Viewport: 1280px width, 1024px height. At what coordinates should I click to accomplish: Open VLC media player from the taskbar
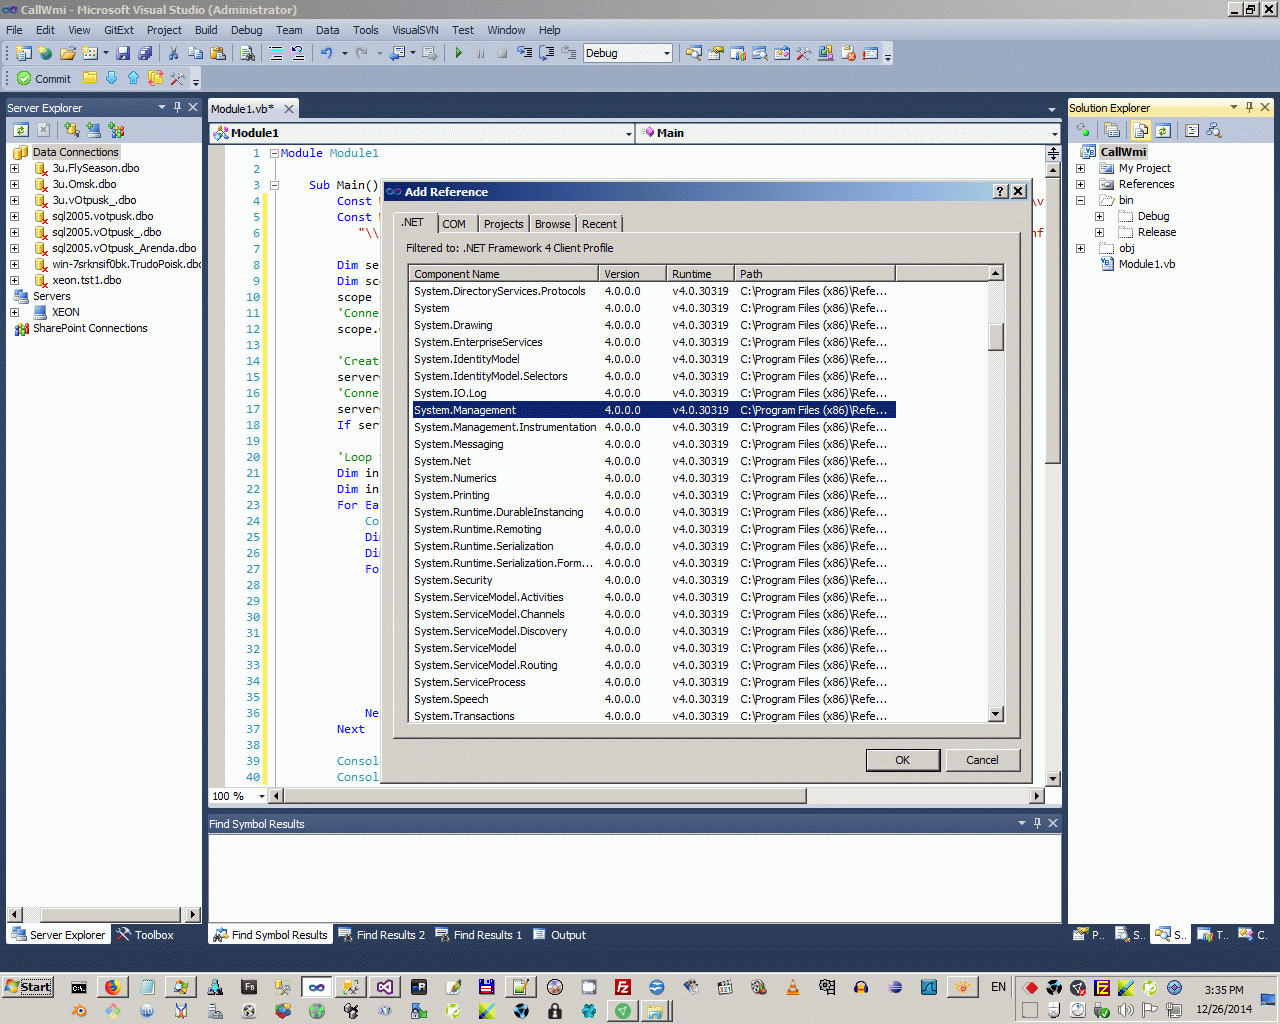tap(793, 987)
